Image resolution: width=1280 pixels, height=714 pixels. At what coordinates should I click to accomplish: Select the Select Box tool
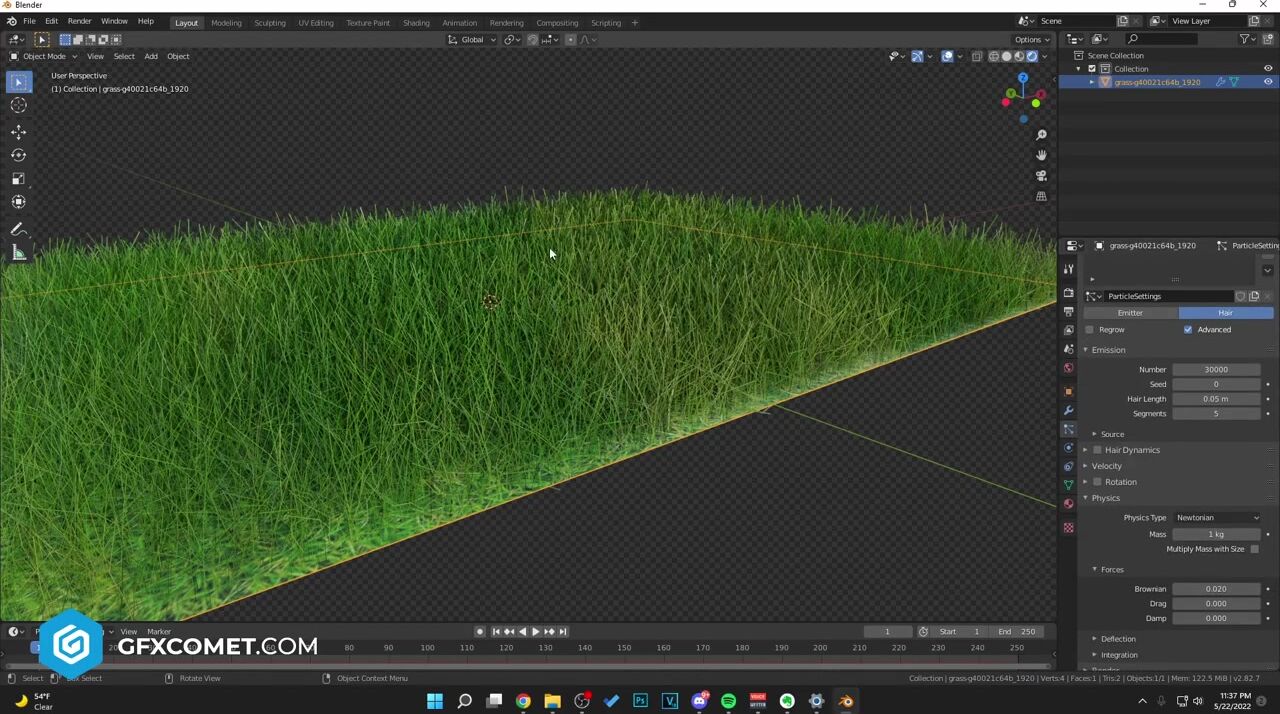(x=19, y=83)
